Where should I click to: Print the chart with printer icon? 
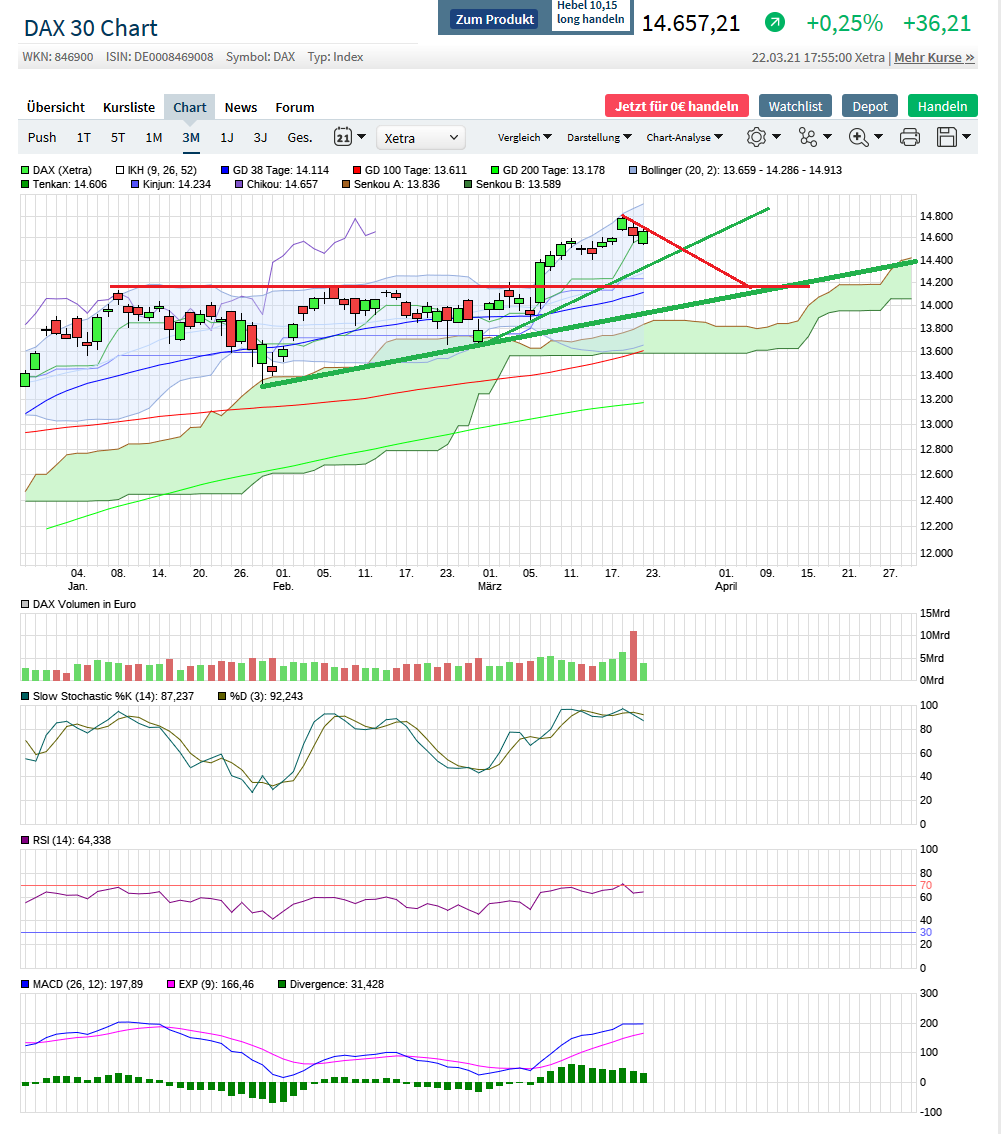[910, 137]
